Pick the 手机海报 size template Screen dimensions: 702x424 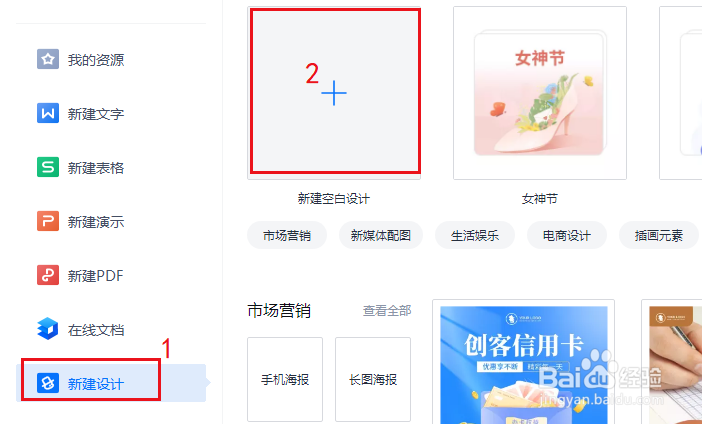(285, 379)
